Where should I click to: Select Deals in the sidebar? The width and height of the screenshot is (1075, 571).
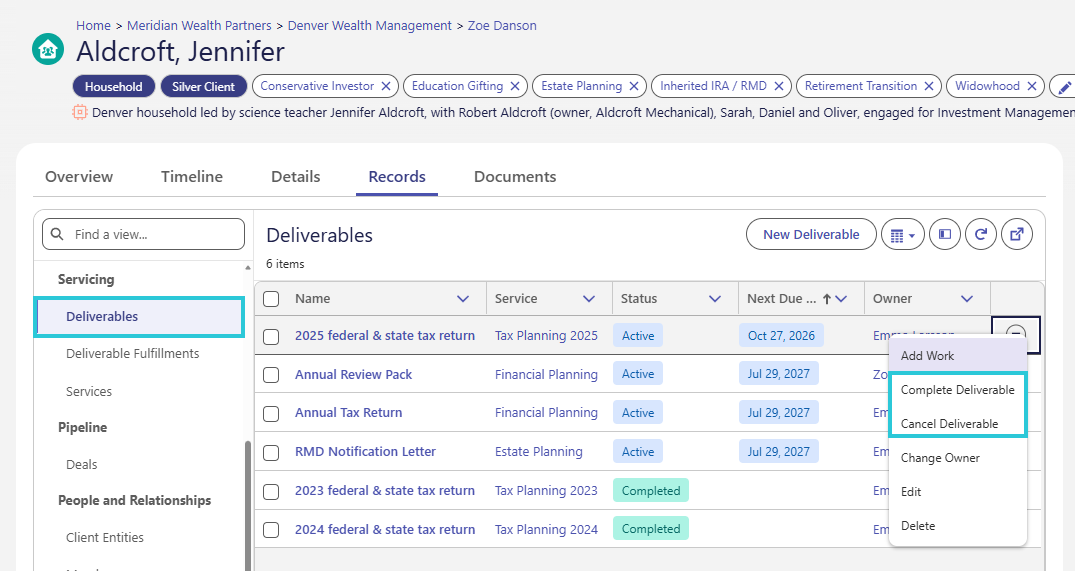82,465
